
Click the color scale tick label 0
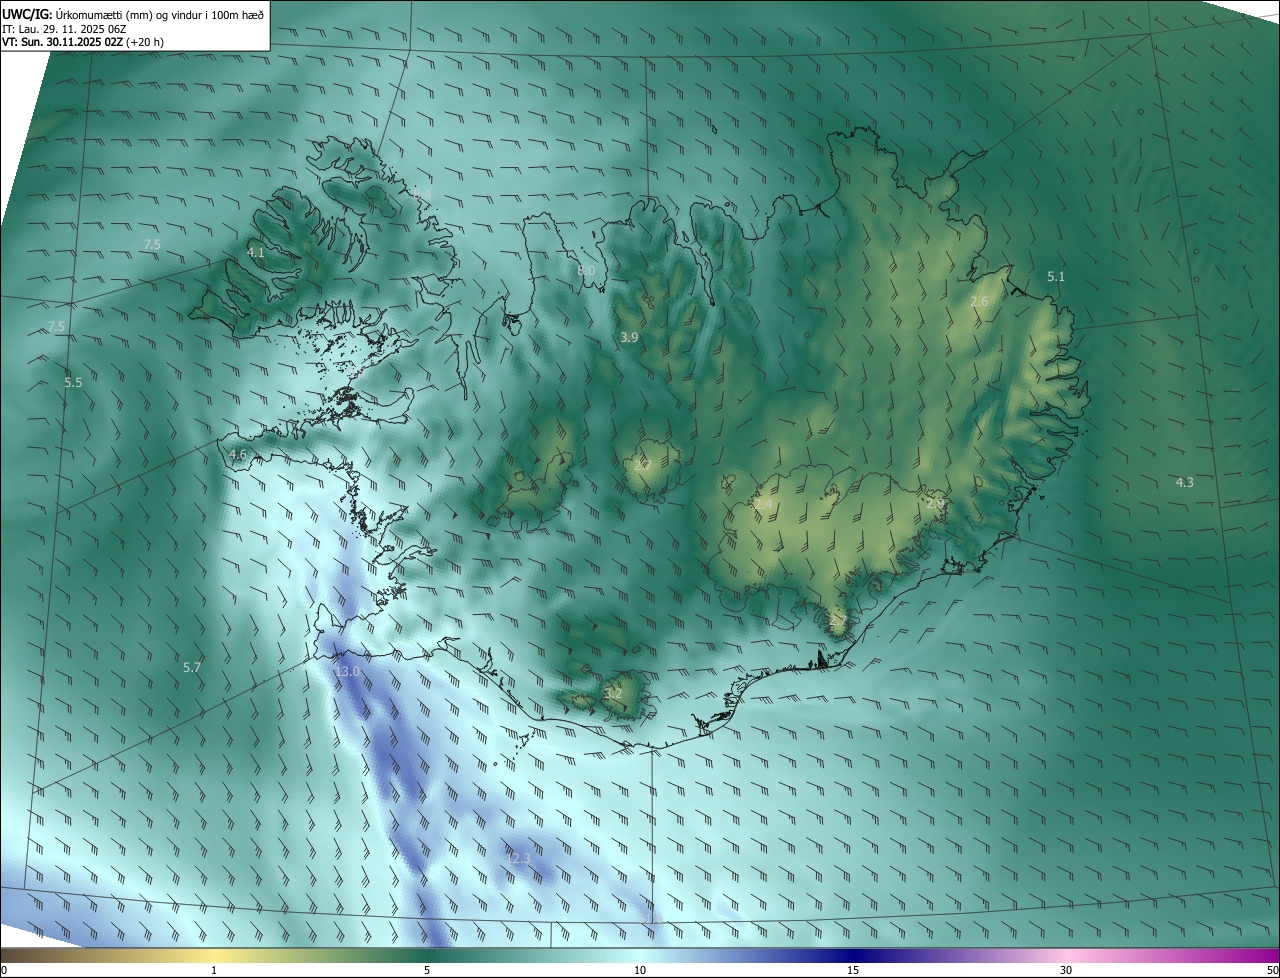(x=4, y=970)
